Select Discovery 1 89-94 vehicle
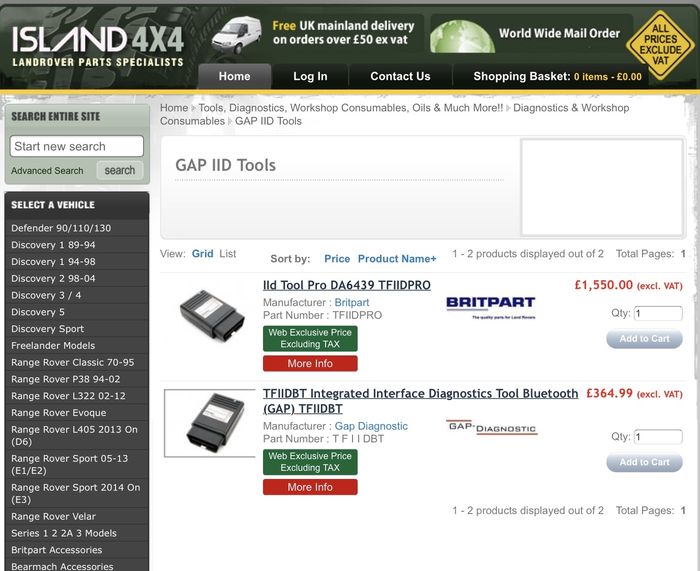 77,245
